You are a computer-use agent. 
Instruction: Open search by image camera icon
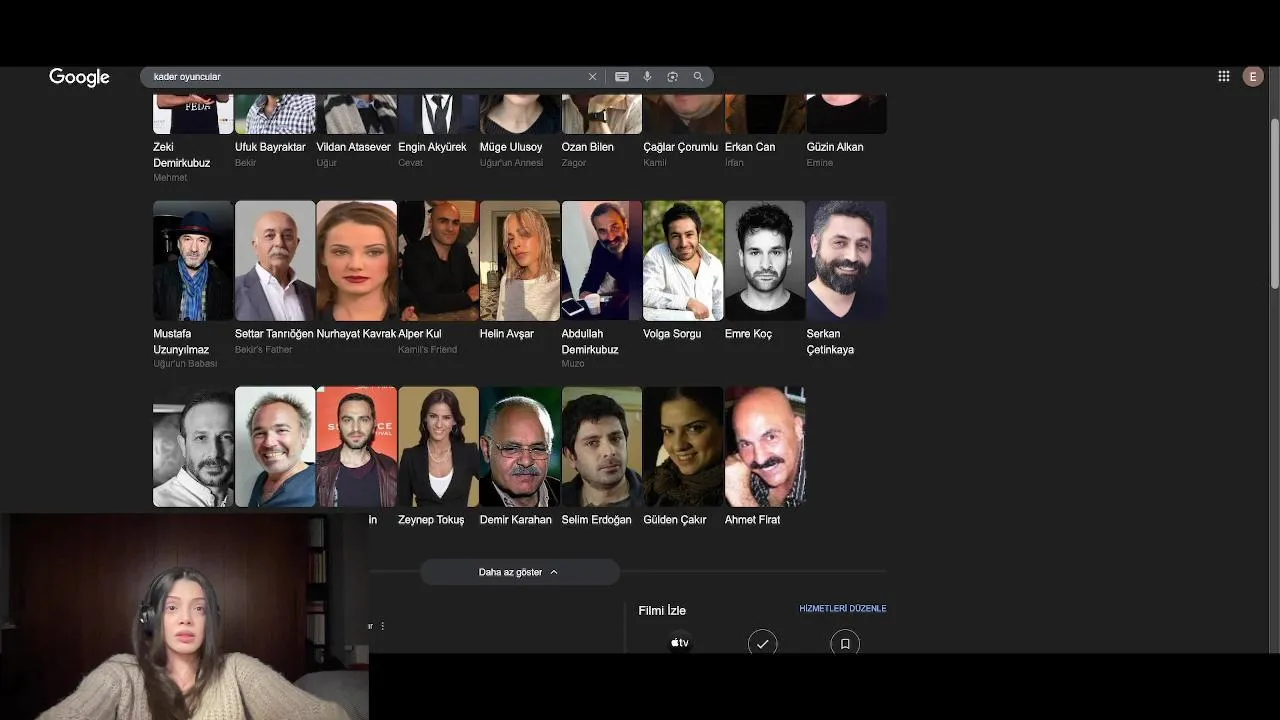pyautogui.click(x=672, y=77)
